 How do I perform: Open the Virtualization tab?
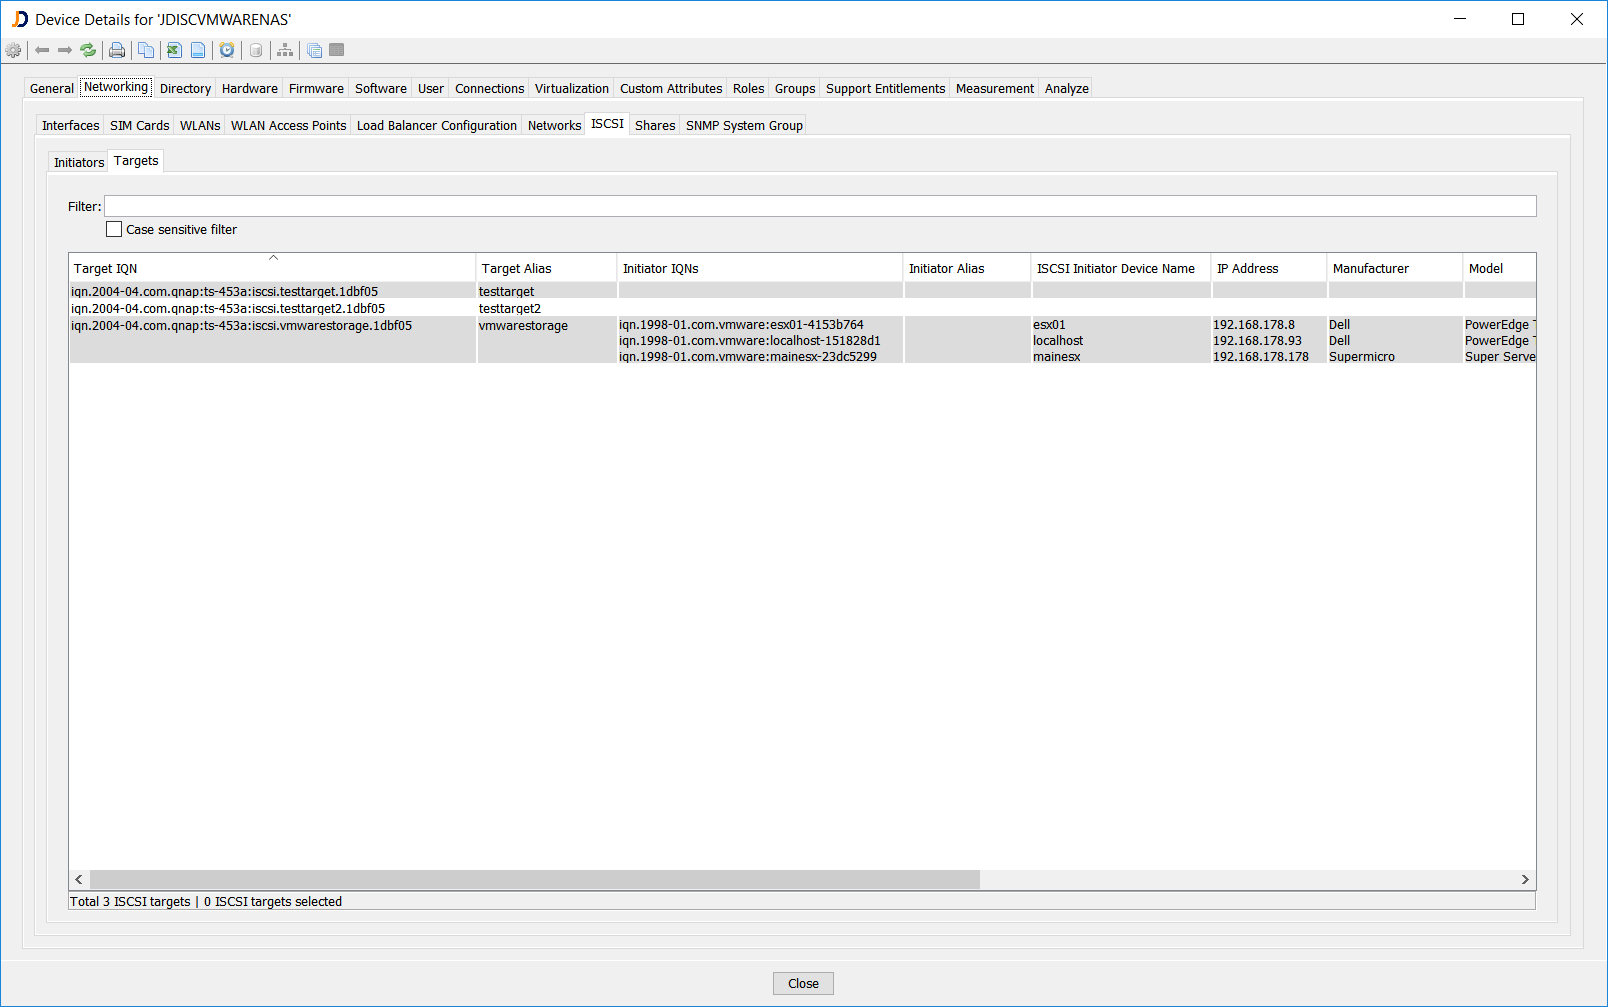tap(571, 88)
